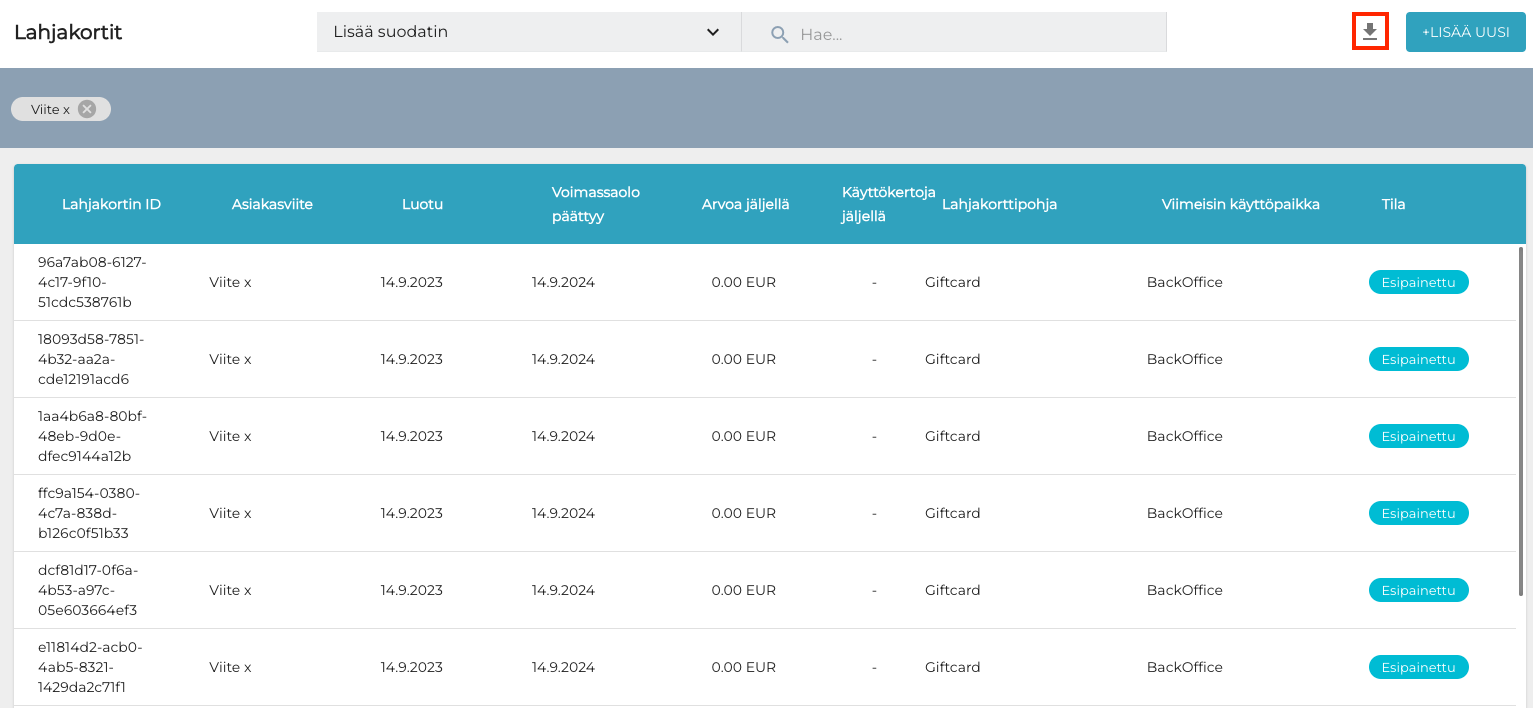Sort by 'Voimassaolo päättyy' column header

(x=595, y=204)
